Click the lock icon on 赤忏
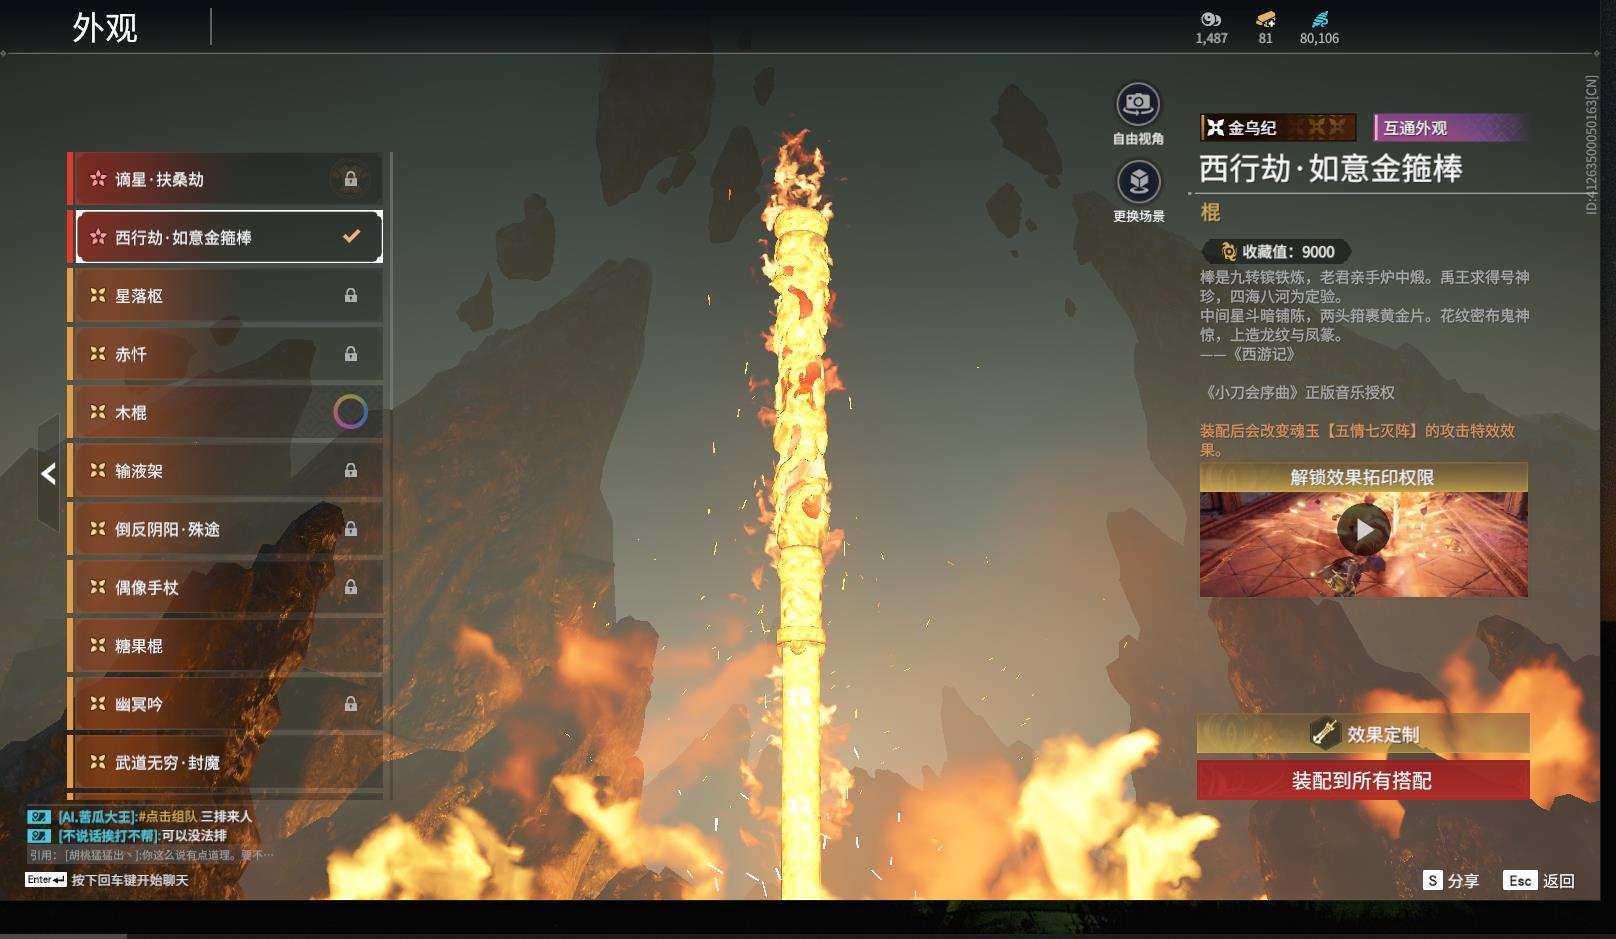1616x939 pixels. coord(351,354)
